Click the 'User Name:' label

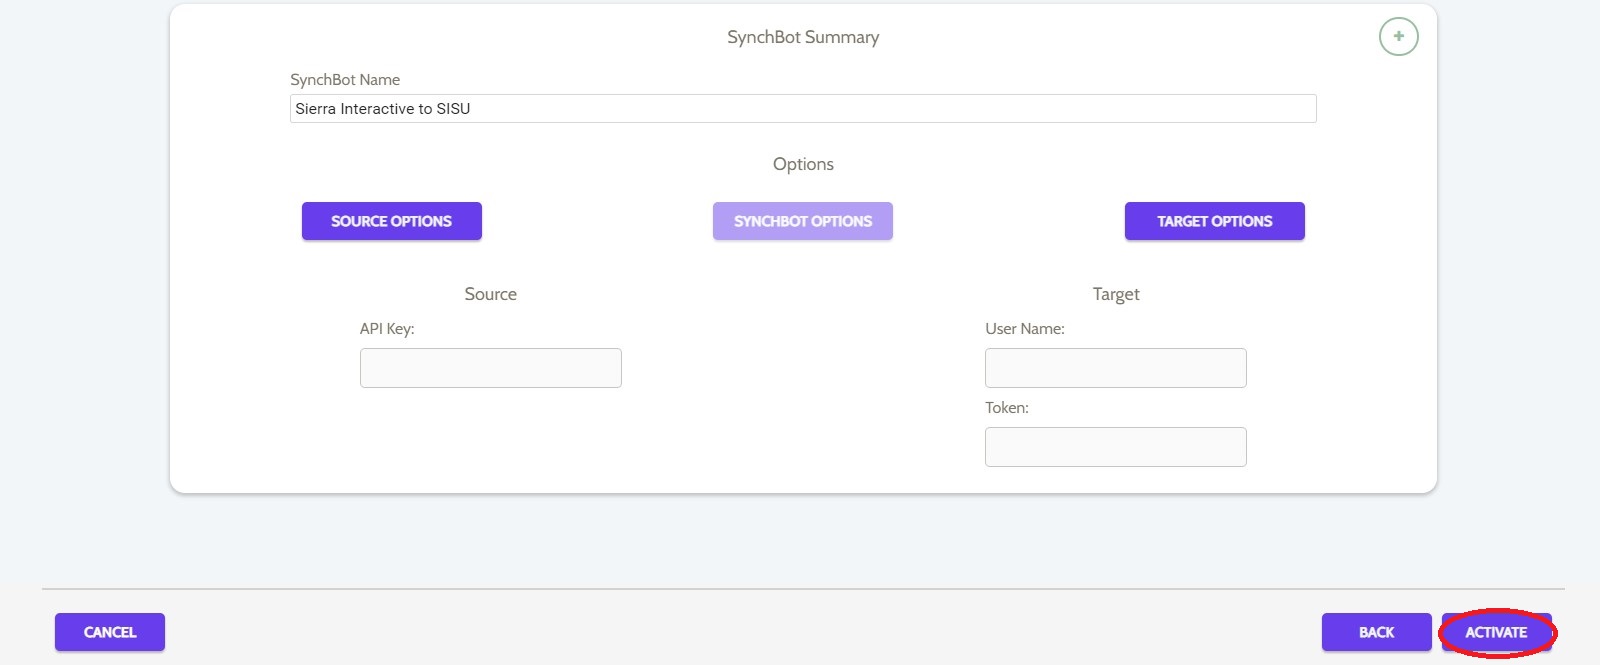click(x=1025, y=329)
